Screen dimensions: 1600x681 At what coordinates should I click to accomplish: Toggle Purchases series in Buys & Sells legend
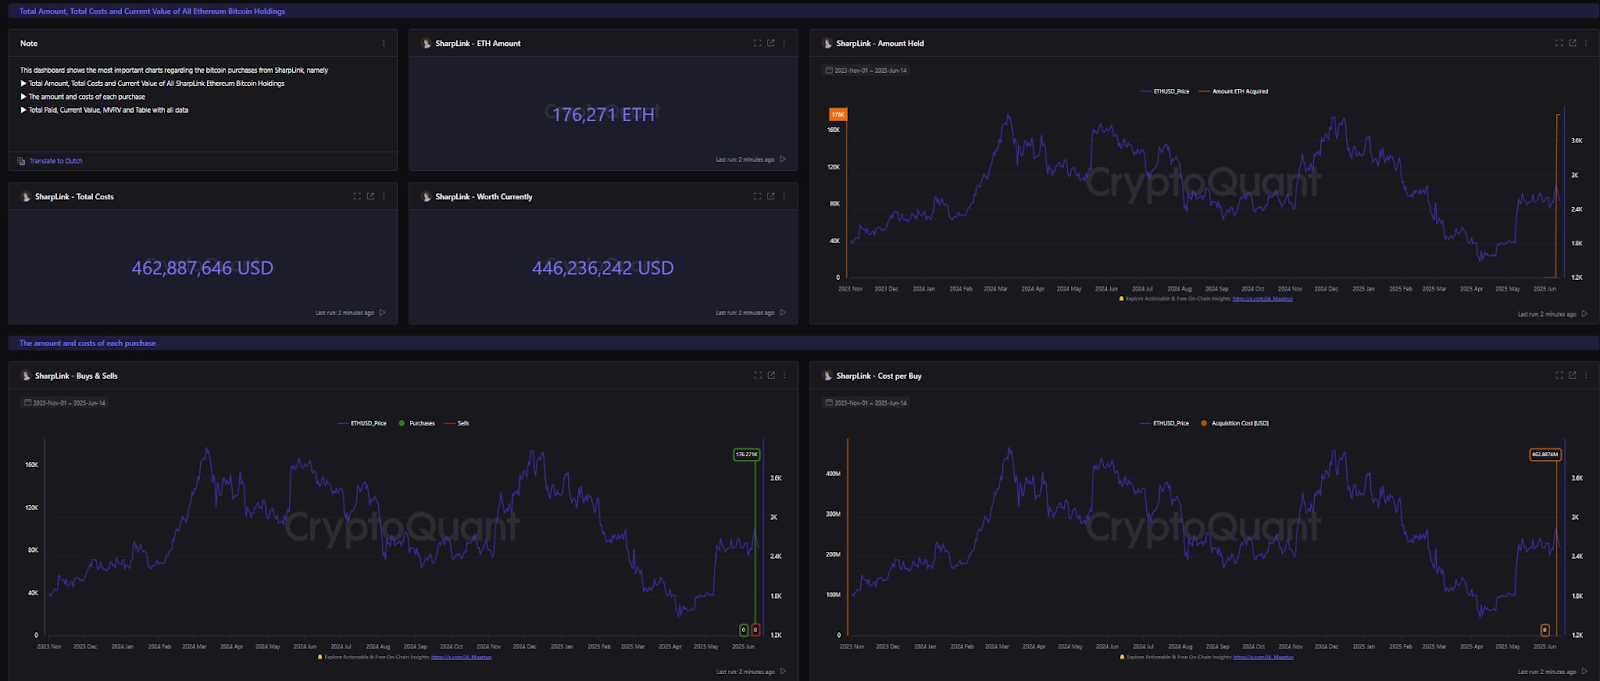pyautogui.click(x=417, y=423)
